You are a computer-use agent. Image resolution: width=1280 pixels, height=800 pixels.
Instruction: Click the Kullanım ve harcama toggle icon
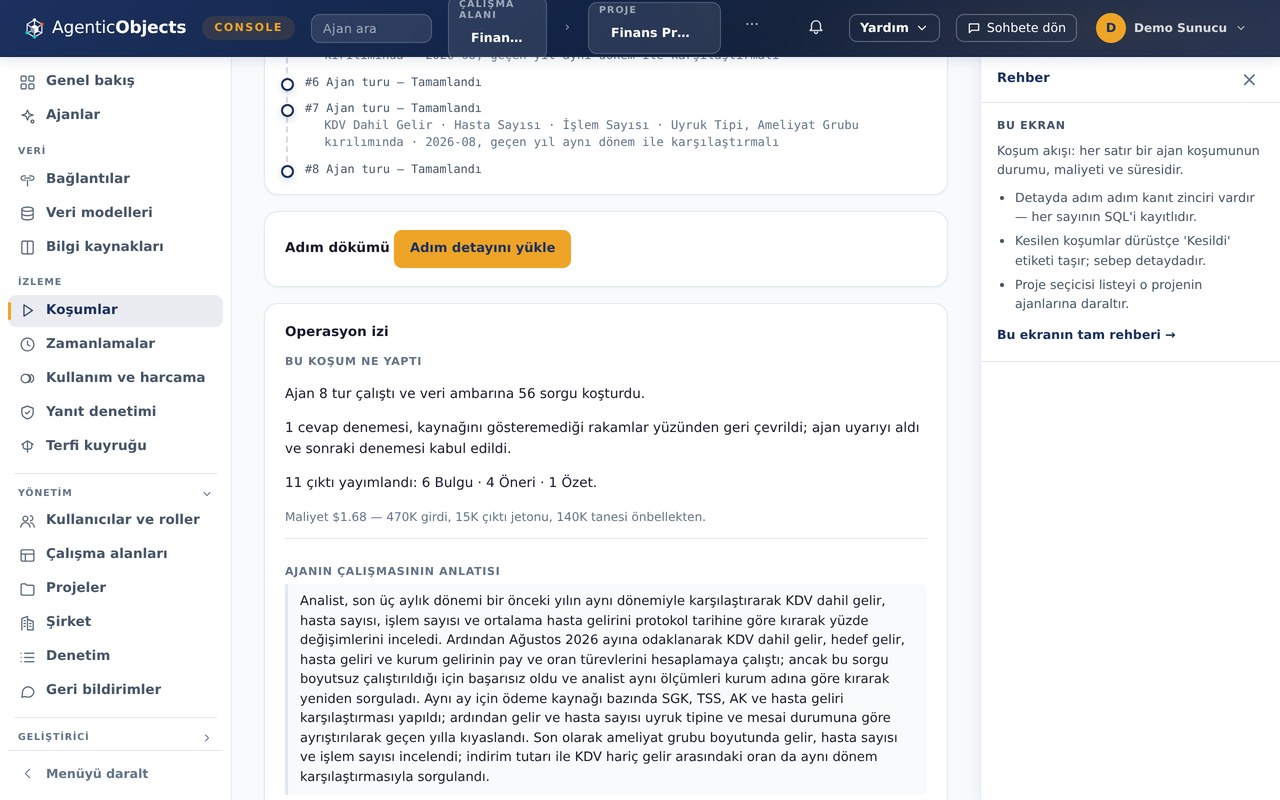28,378
